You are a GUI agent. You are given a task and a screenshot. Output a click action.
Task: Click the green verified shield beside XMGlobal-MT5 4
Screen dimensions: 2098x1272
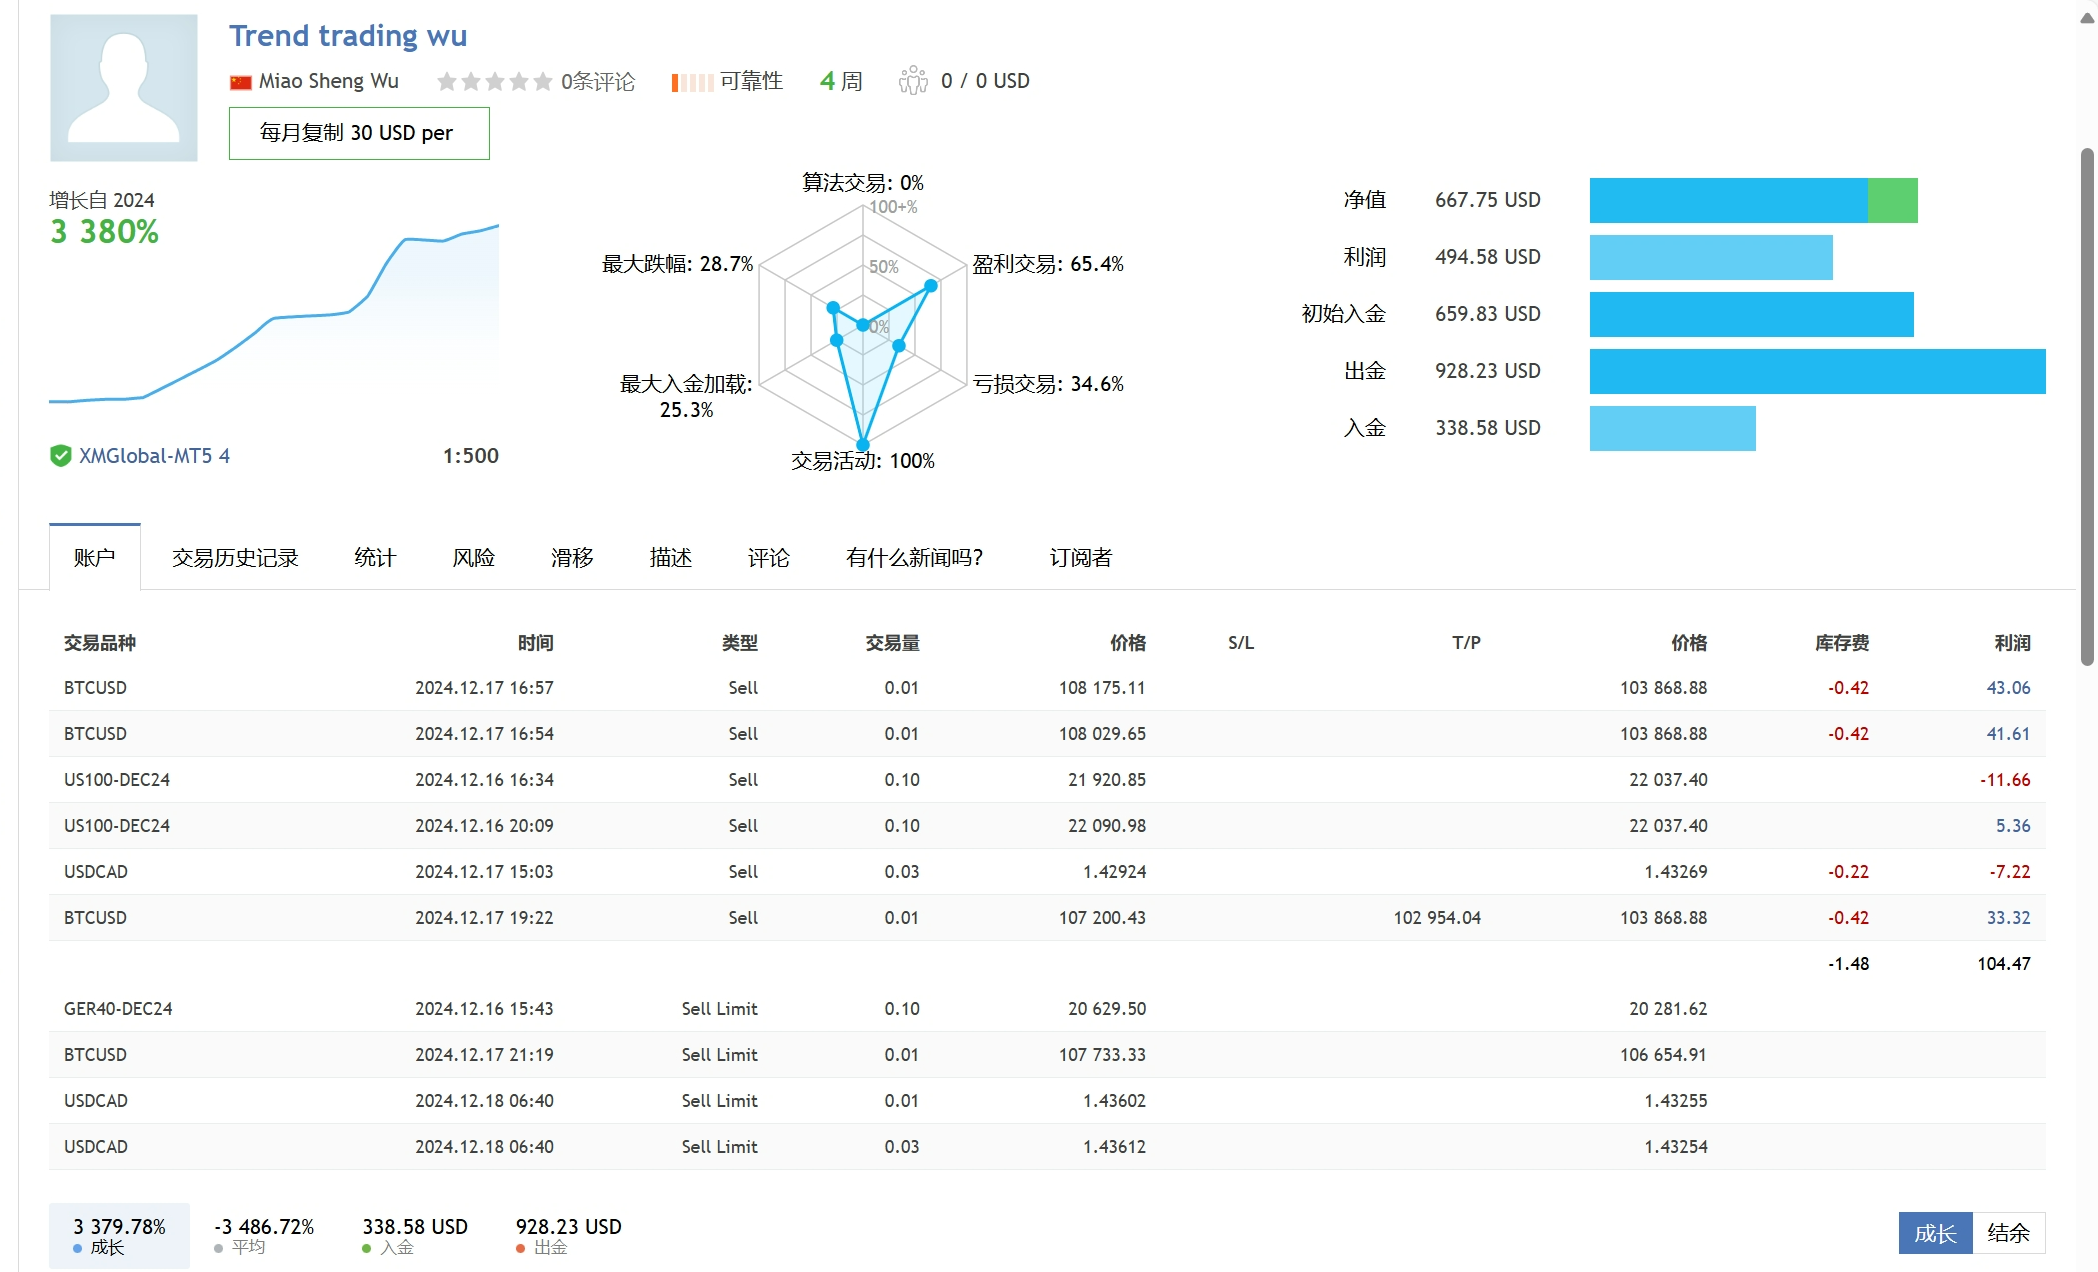pyautogui.click(x=60, y=455)
